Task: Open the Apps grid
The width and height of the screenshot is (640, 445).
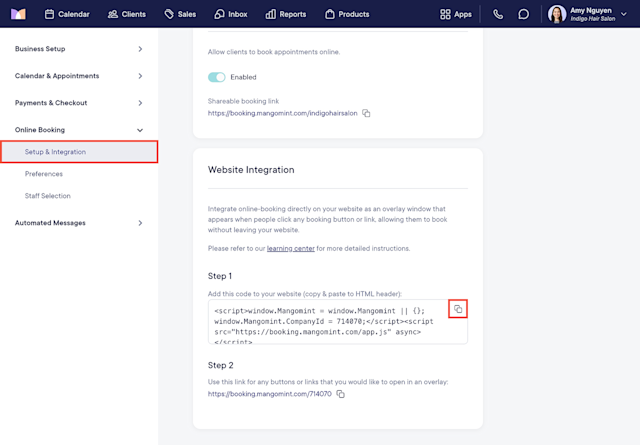Action: pos(456,14)
